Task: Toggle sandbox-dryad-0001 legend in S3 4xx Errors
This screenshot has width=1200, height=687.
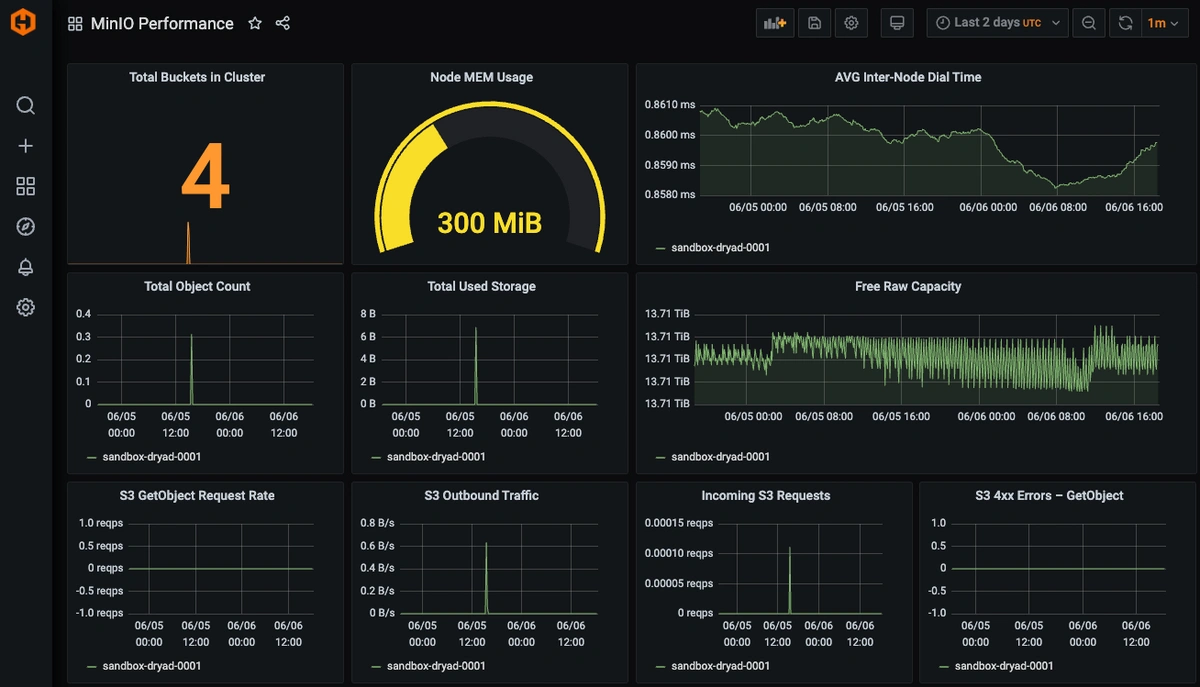Action: (x=1004, y=665)
